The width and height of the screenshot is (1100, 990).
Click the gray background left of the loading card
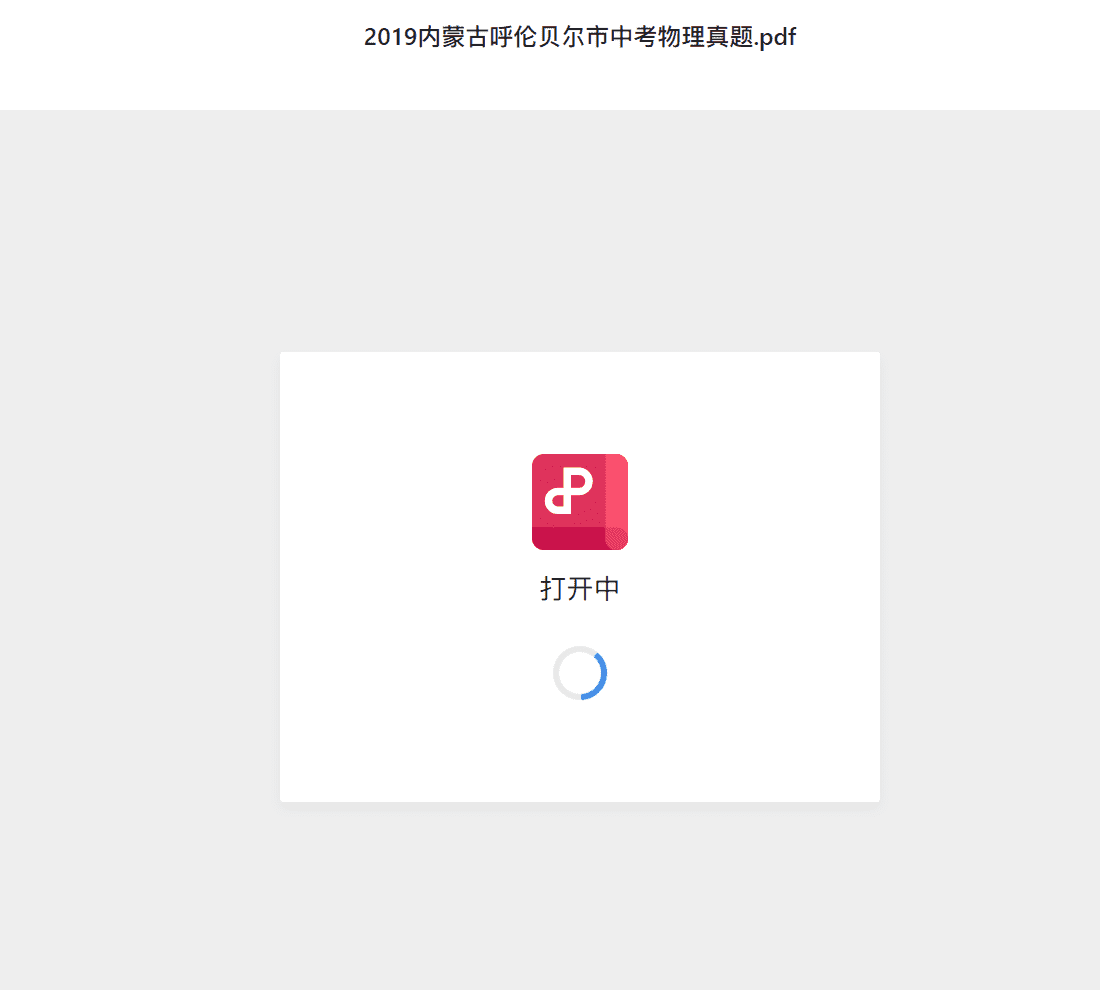click(140, 575)
